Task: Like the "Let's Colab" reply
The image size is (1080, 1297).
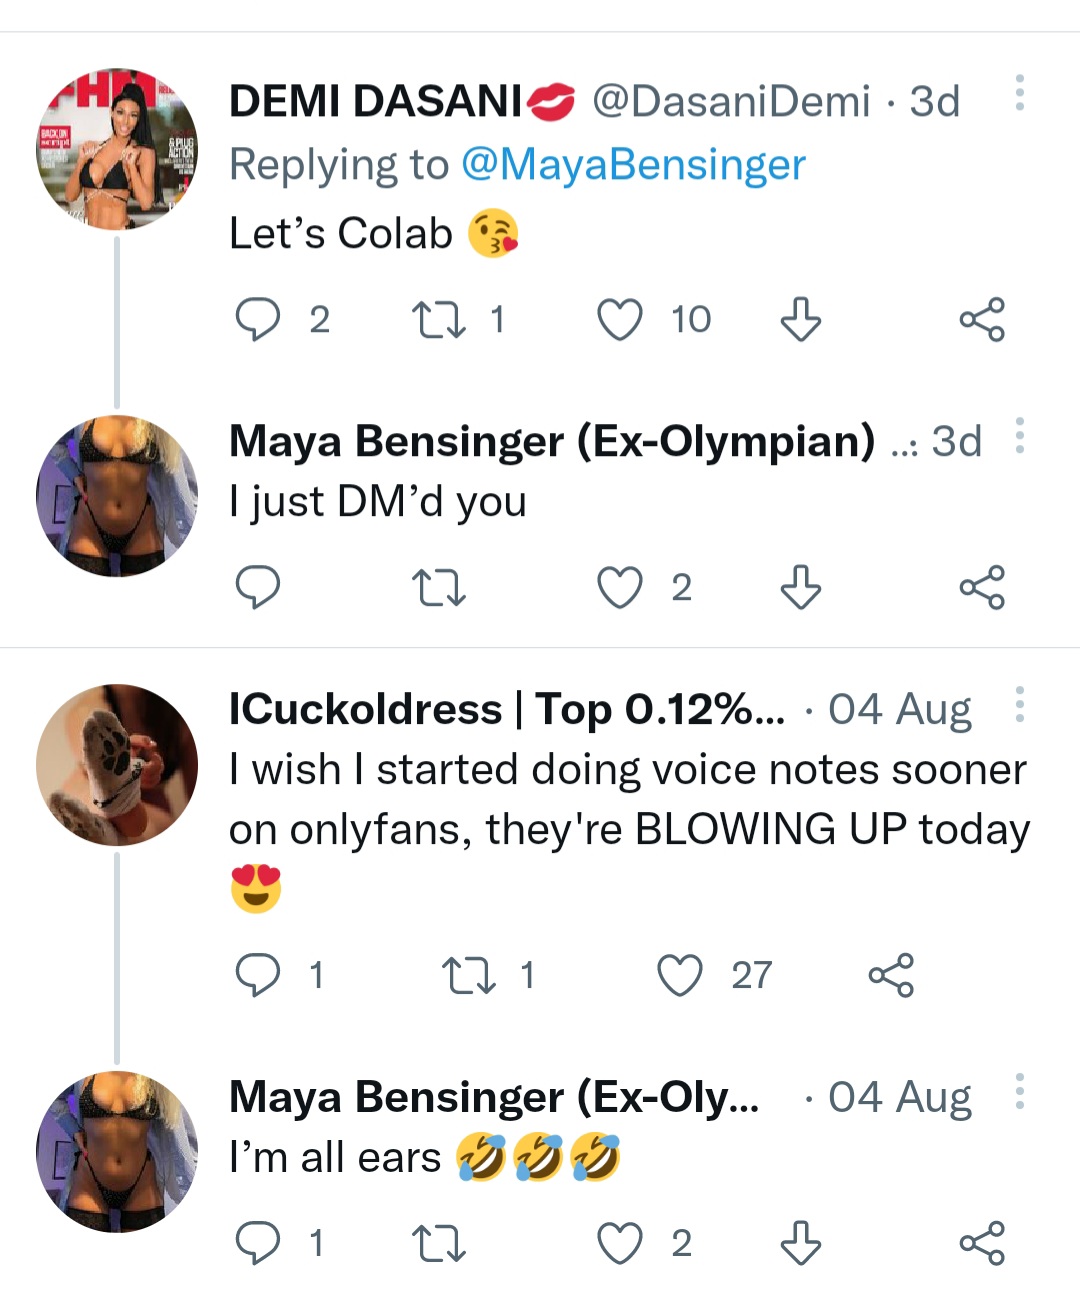Action: tap(620, 320)
